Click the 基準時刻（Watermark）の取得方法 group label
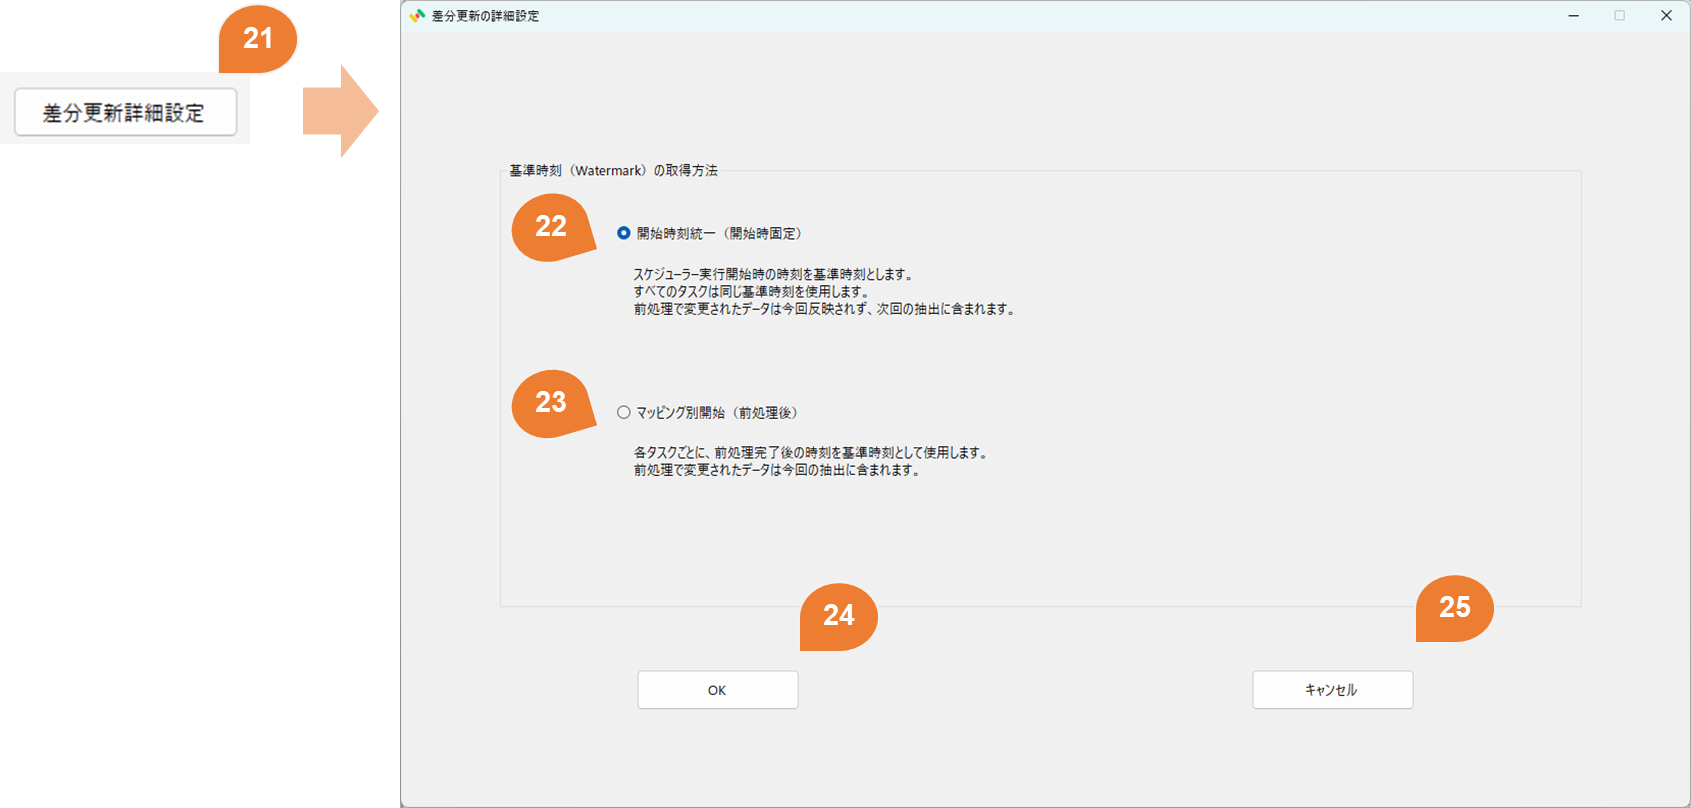This screenshot has width=1691, height=808. click(613, 171)
